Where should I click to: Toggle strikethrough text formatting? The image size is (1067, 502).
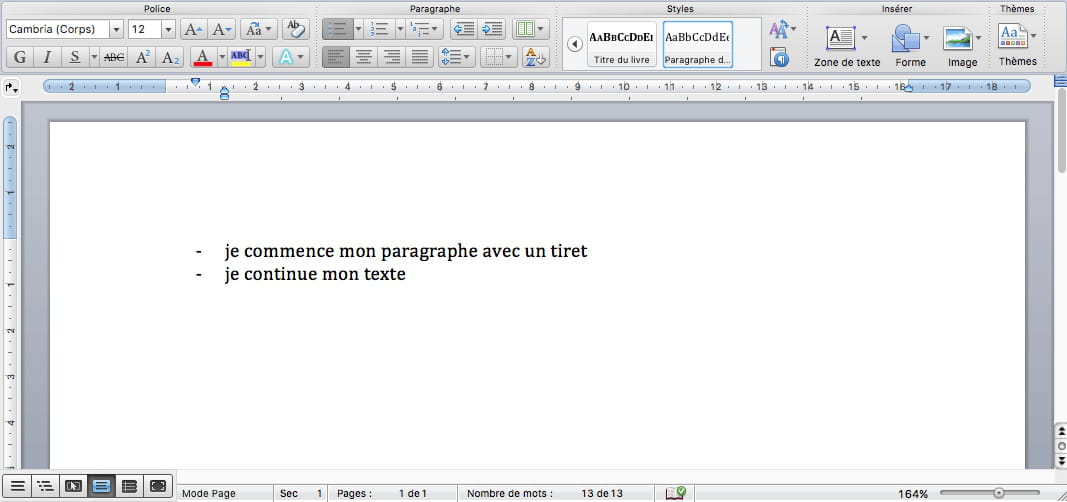point(115,57)
